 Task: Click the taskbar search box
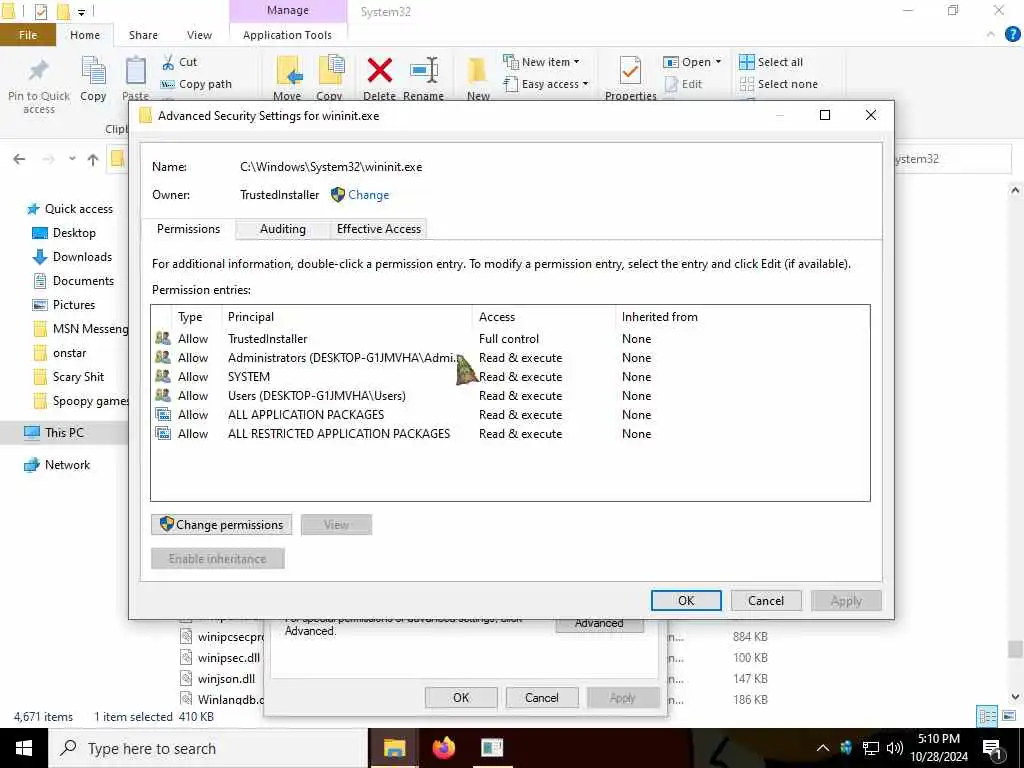(x=208, y=748)
